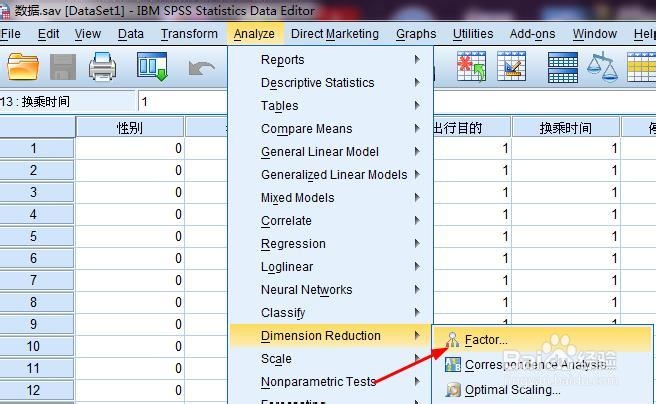Click the Insert Variable toolbar icon

point(511,66)
